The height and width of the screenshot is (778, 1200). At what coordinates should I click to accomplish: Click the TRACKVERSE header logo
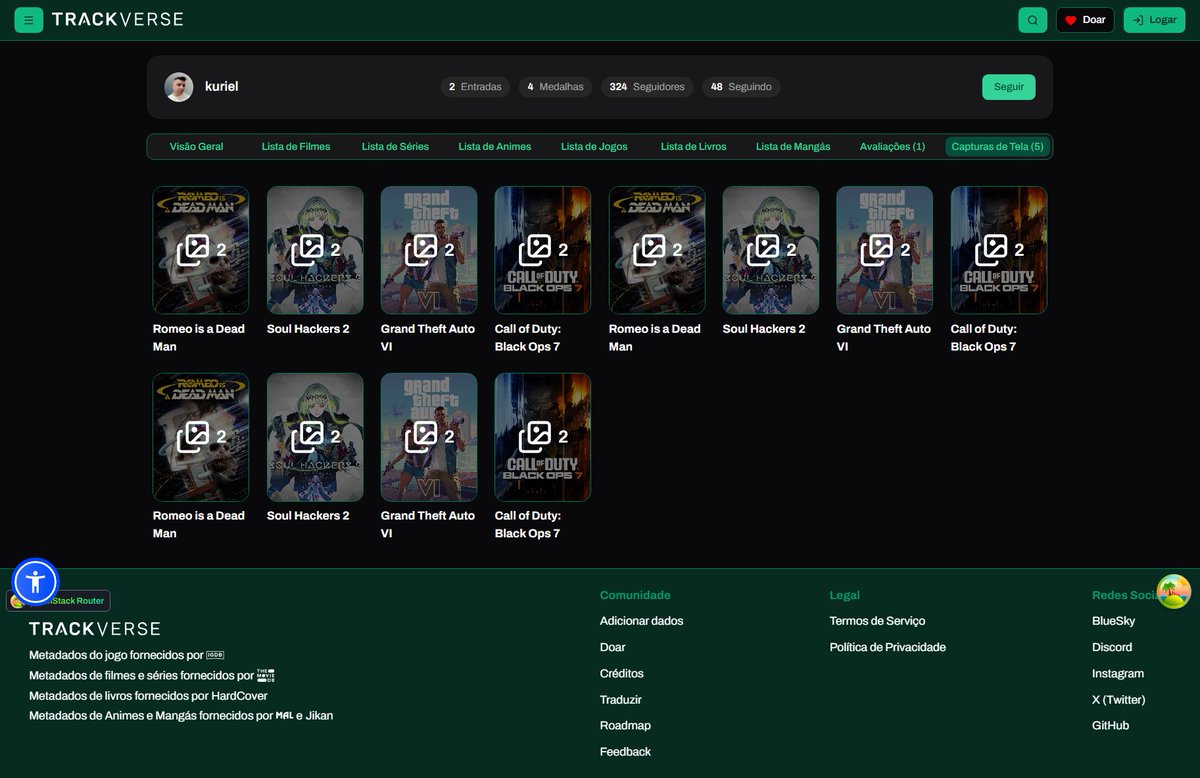click(117, 19)
